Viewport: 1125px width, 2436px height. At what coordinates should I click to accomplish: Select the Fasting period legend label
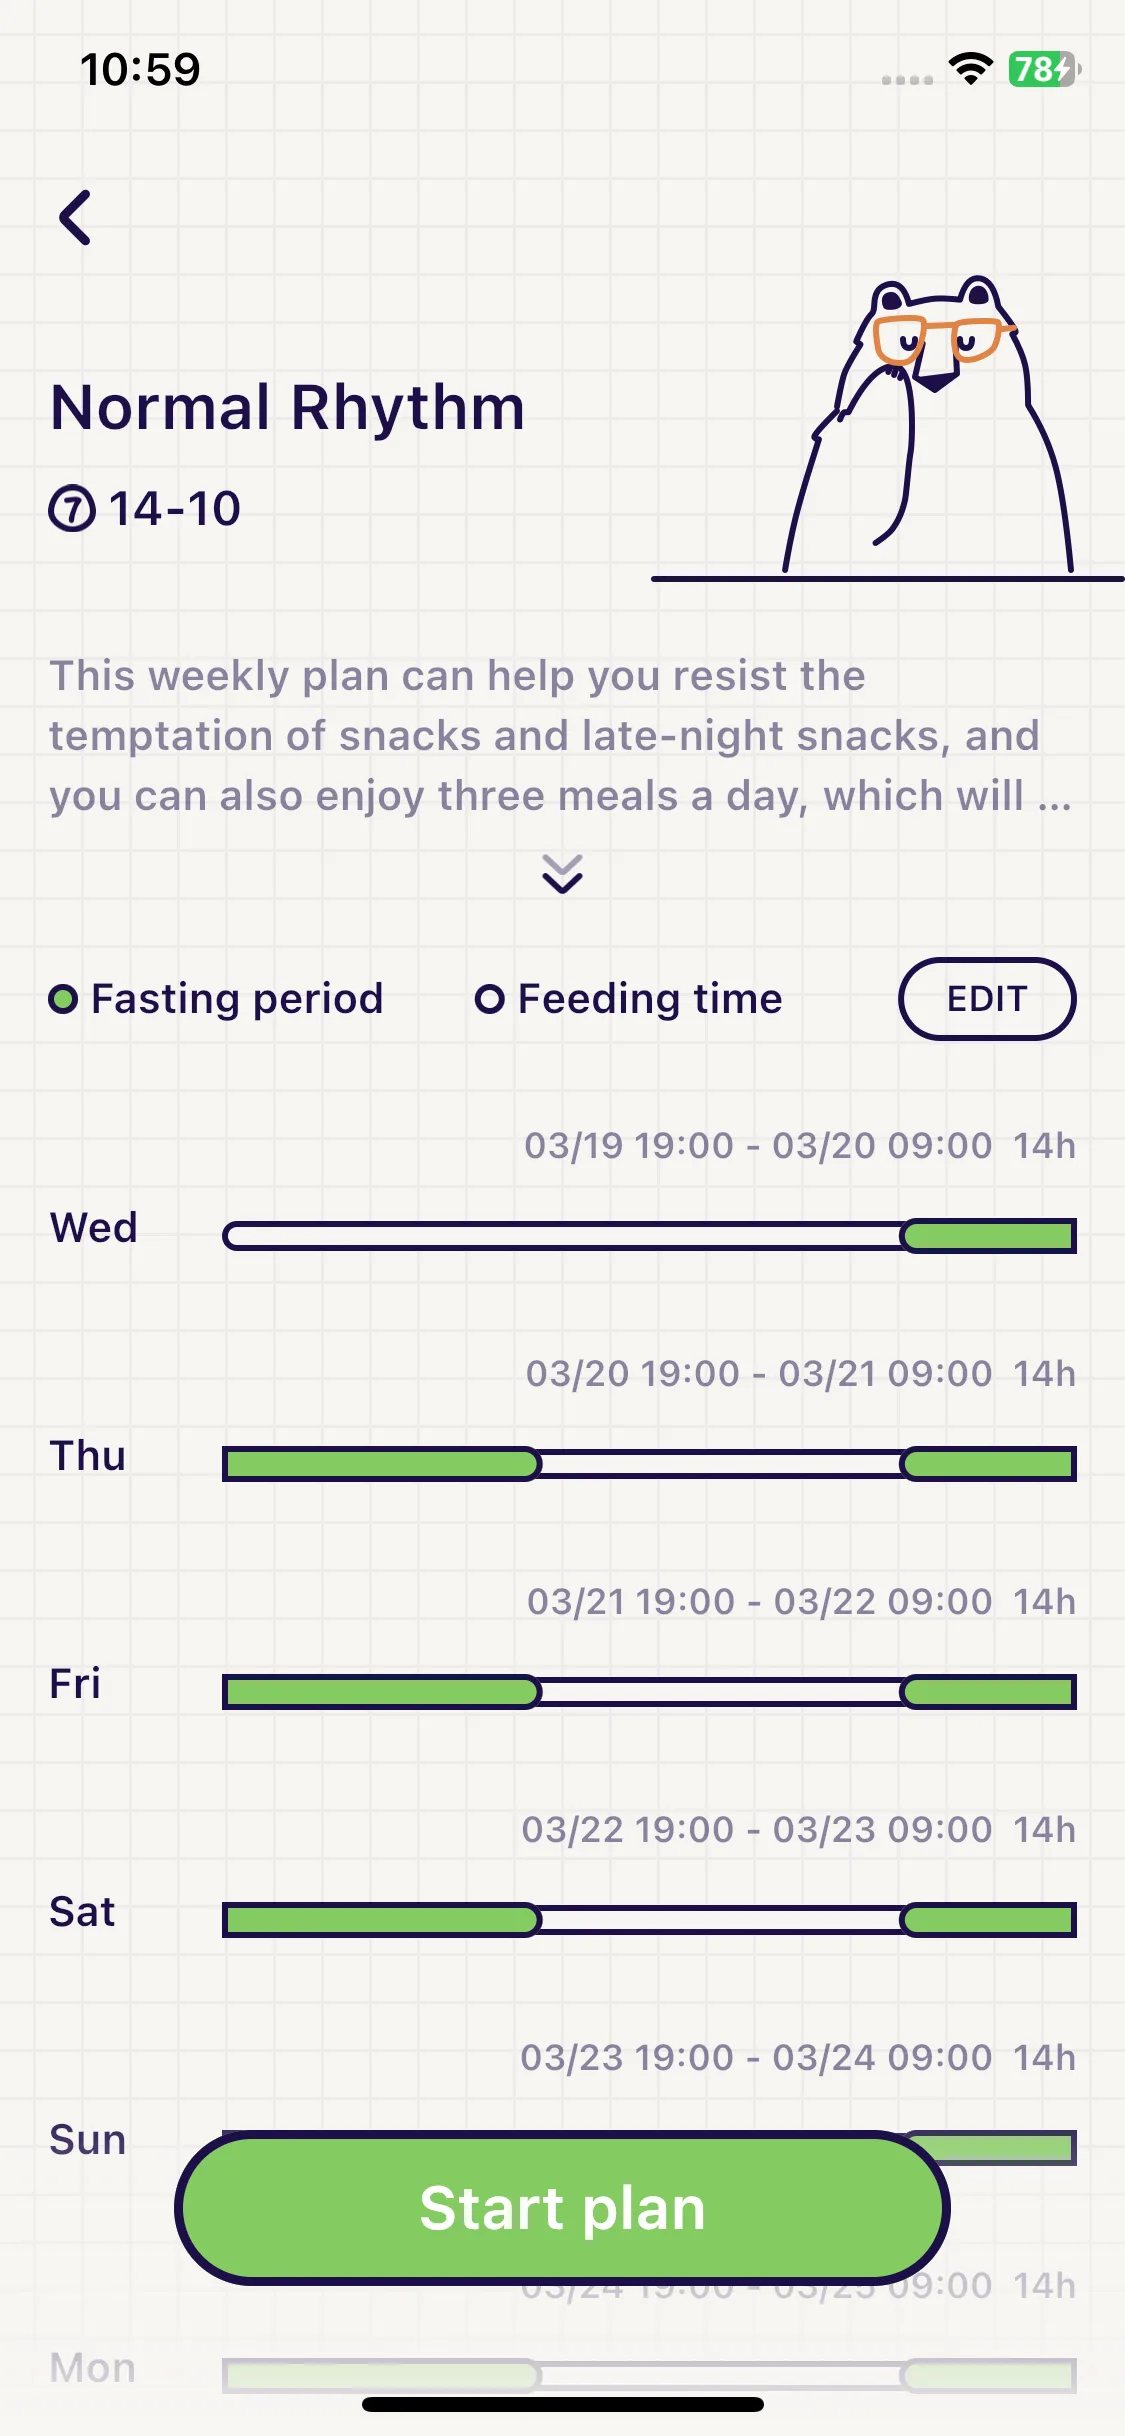coord(237,999)
